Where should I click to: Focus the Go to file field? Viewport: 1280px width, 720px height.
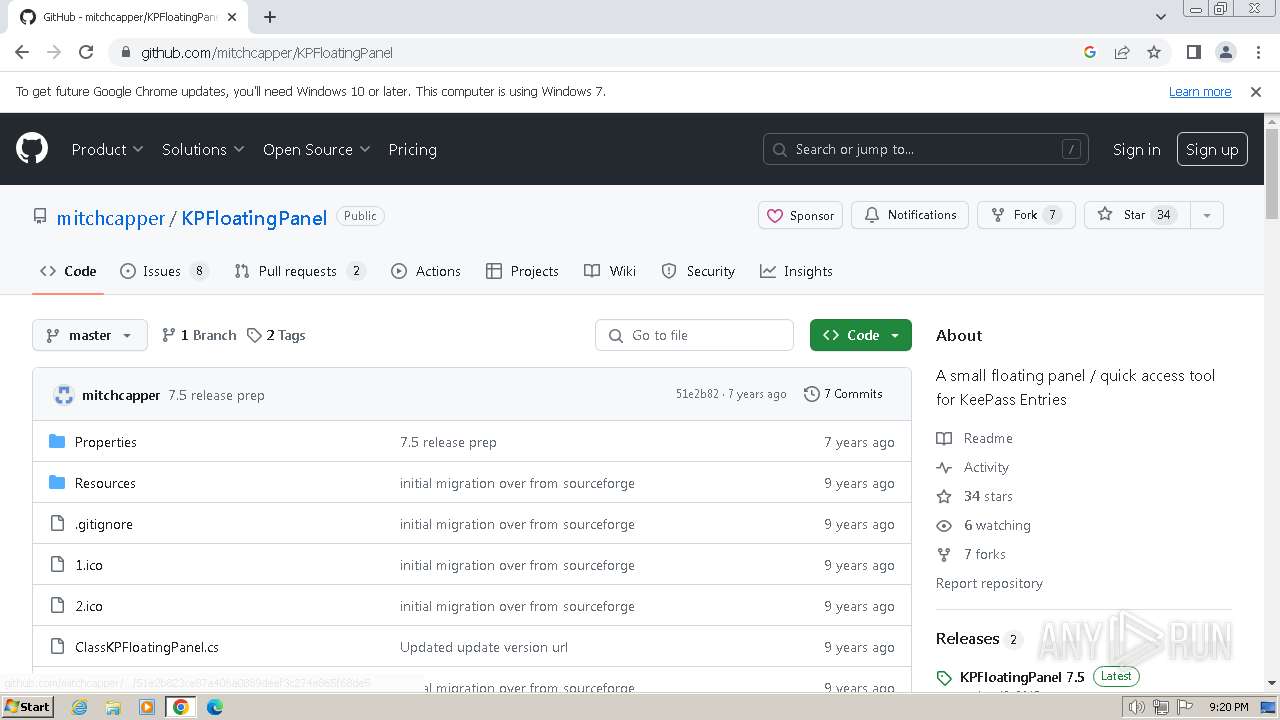tap(694, 335)
